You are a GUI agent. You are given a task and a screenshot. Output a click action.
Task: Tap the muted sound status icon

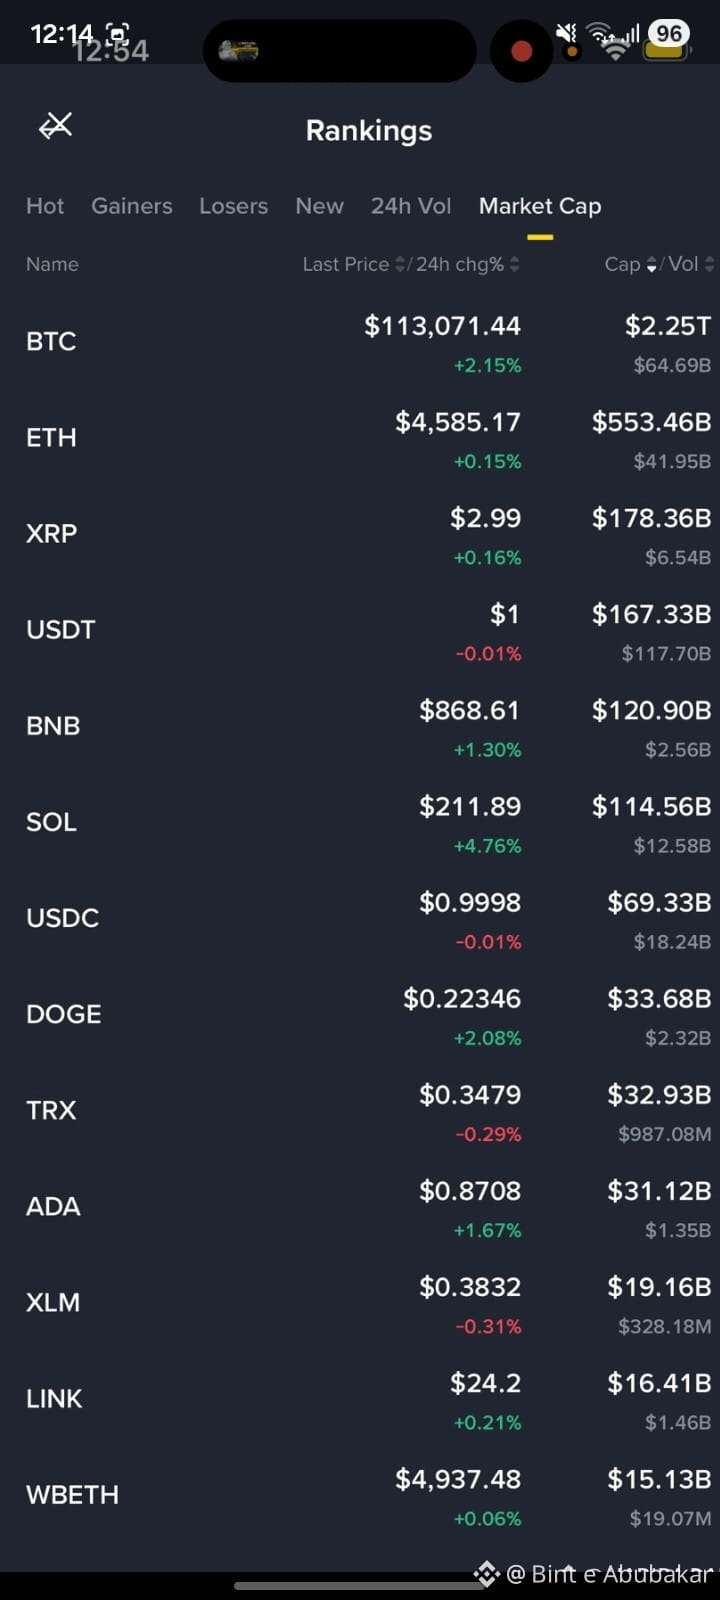pos(567,33)
